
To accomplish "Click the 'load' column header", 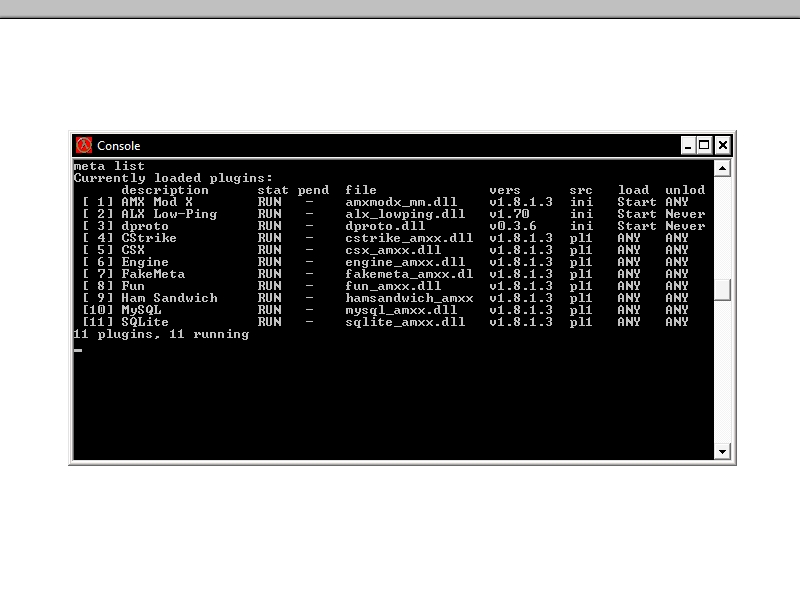I will (x=633, y=190).
